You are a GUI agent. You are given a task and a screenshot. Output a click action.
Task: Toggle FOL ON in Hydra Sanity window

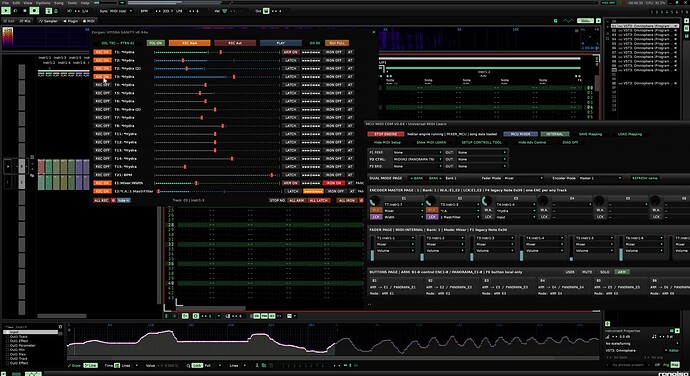(155, 43)
